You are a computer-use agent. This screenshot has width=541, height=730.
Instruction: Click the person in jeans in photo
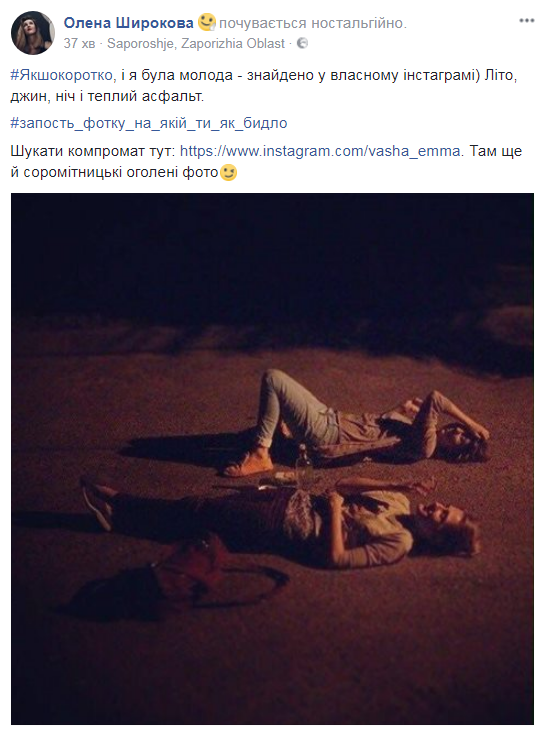pyautogui.click(x=356, y=426)
